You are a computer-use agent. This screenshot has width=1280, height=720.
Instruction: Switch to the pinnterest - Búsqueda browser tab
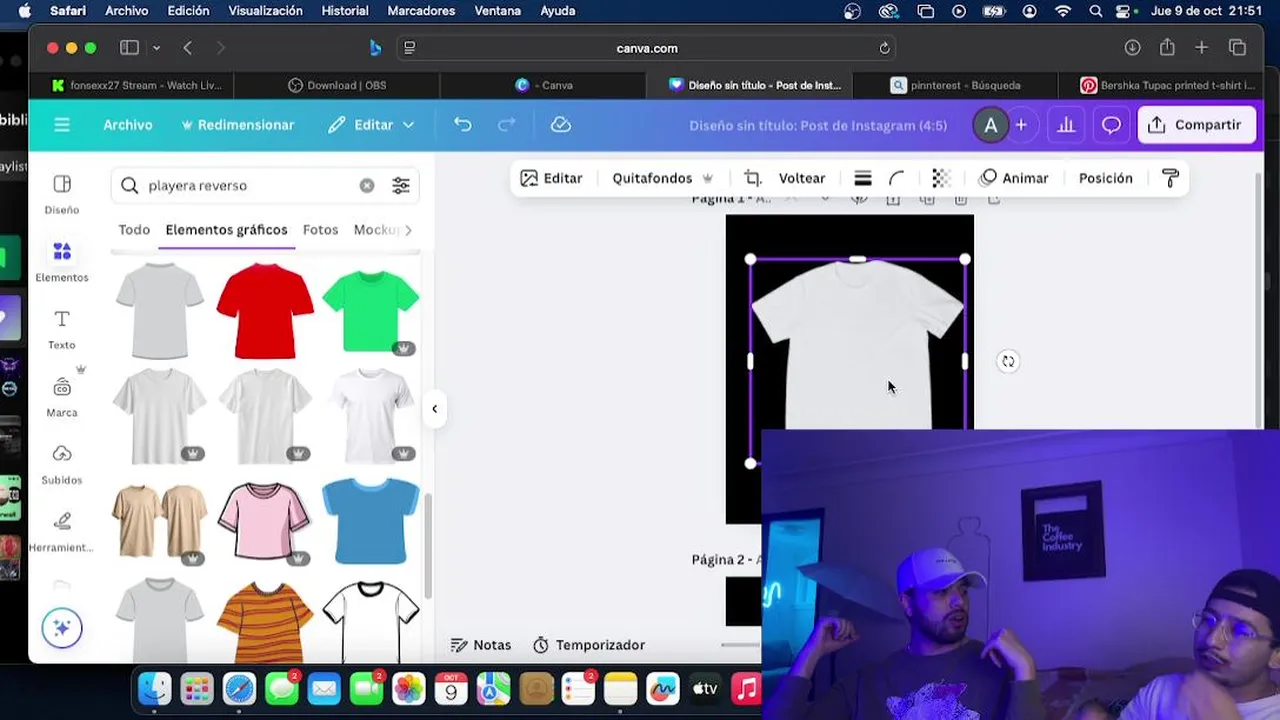955,85
